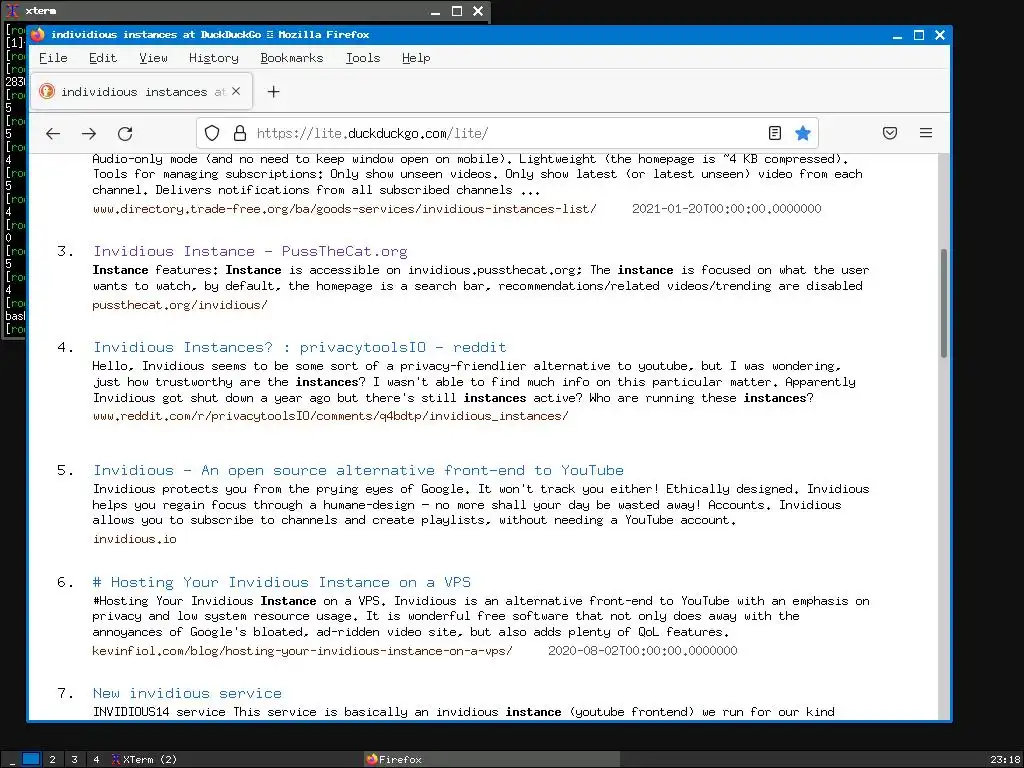
Task: Open the Firefox hamburger application menu
Action: pos(925,133)
